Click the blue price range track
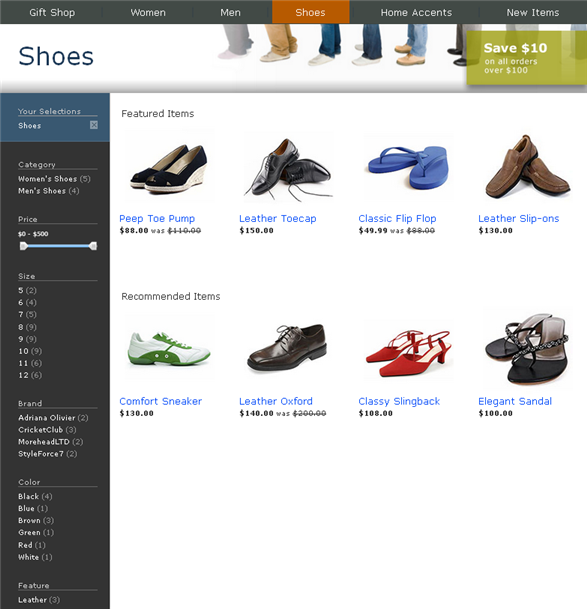587x609 pixels. tap(58, 246)
